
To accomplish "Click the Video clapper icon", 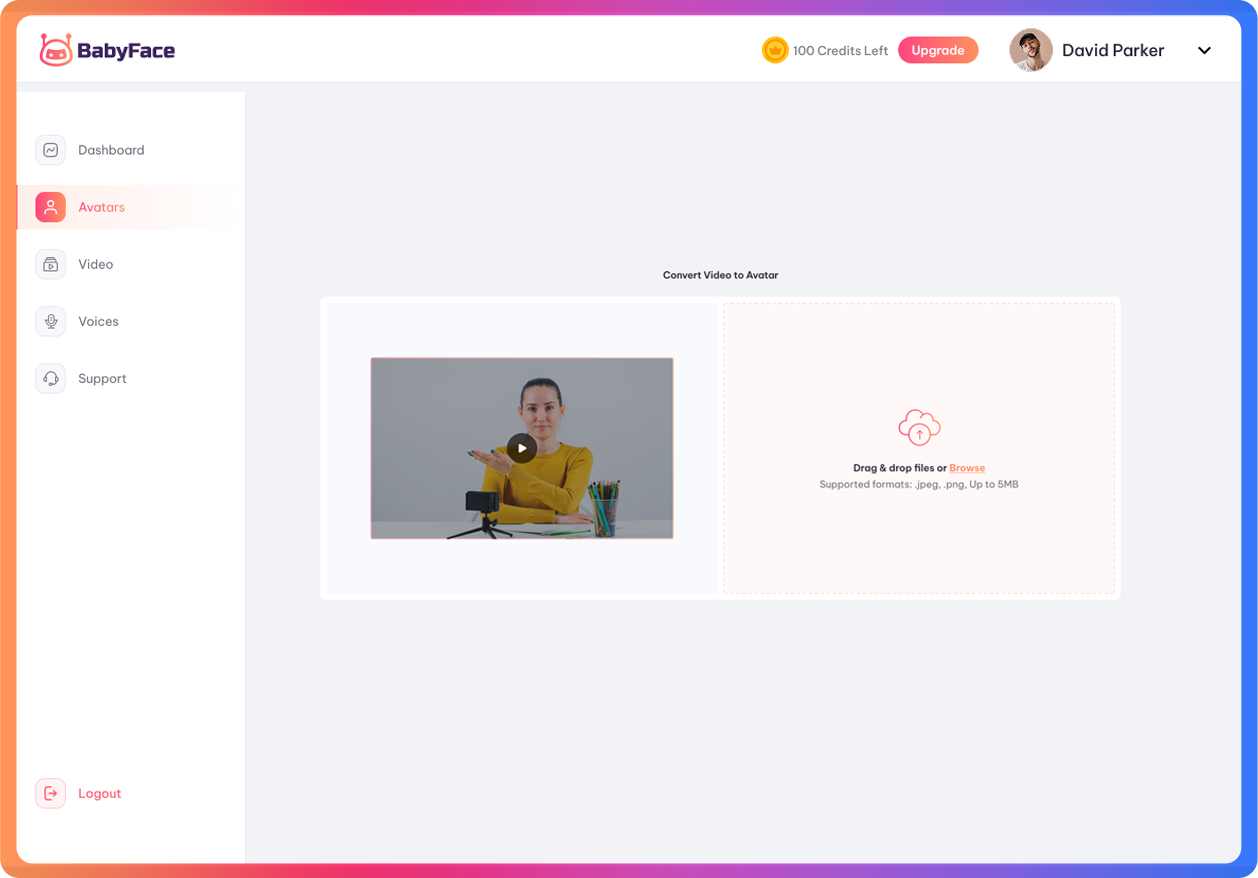I will coord(51,264).
